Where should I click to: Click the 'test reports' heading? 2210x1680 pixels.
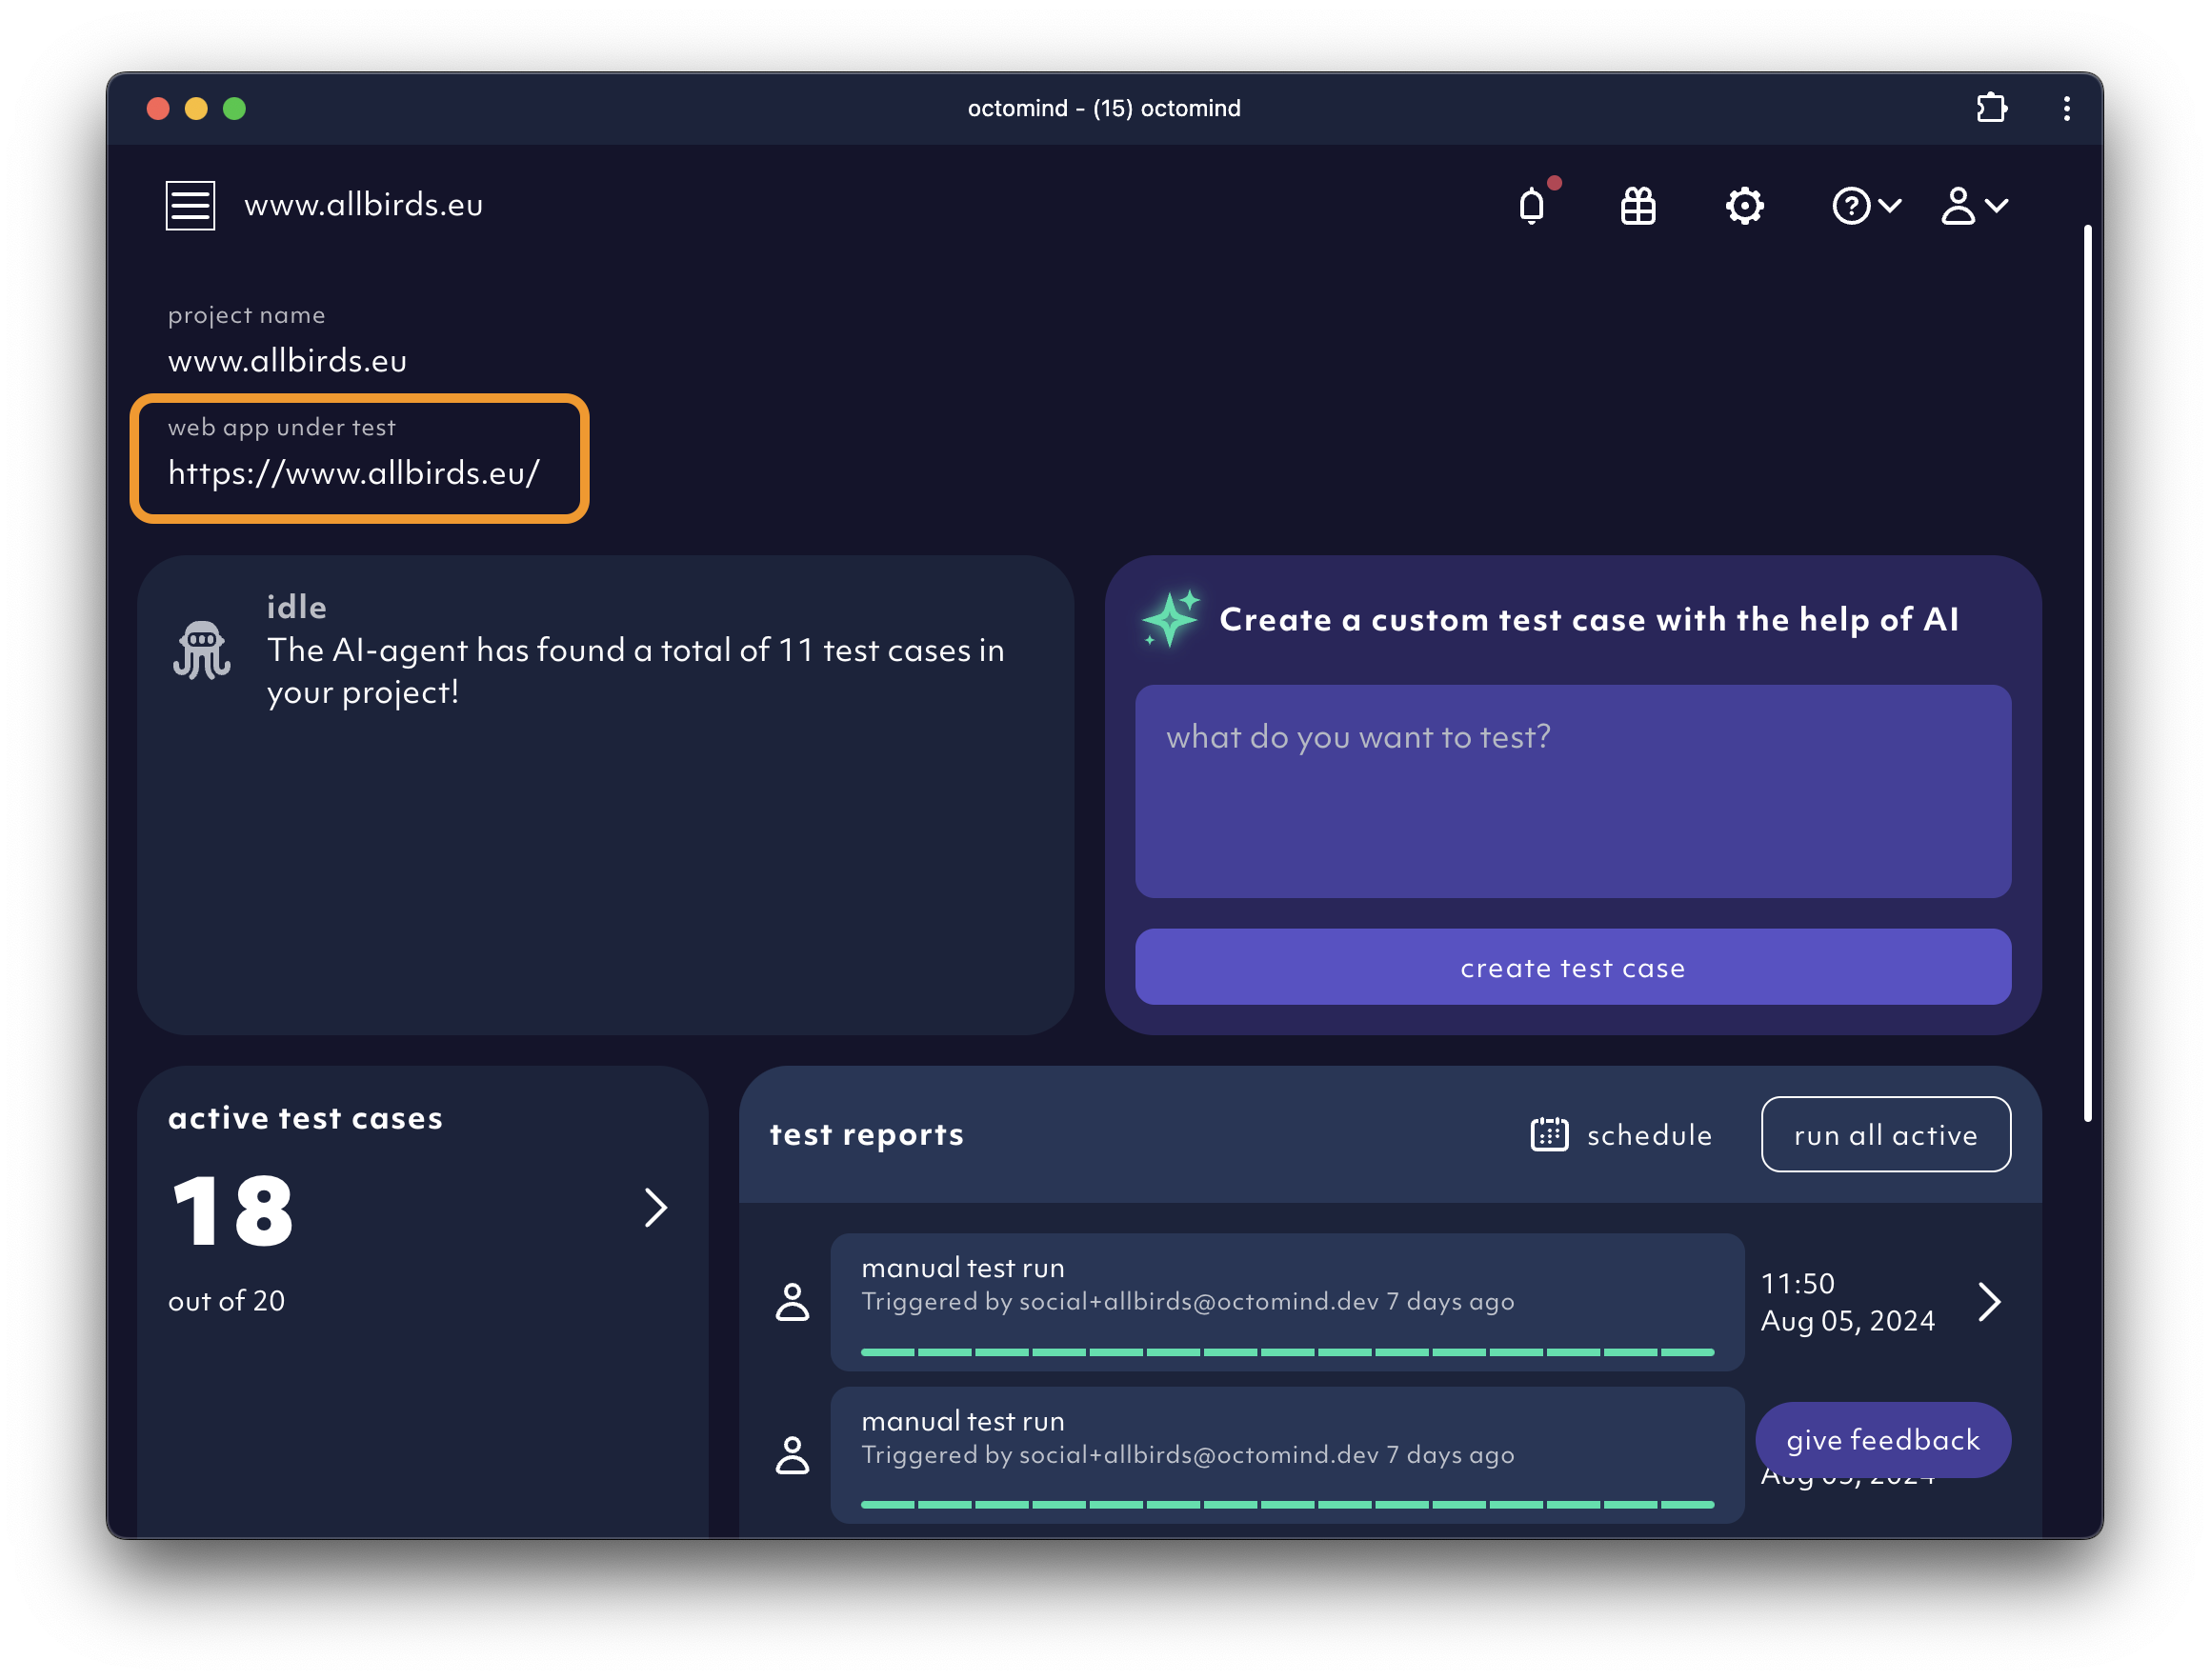(x=866, y=1135)
